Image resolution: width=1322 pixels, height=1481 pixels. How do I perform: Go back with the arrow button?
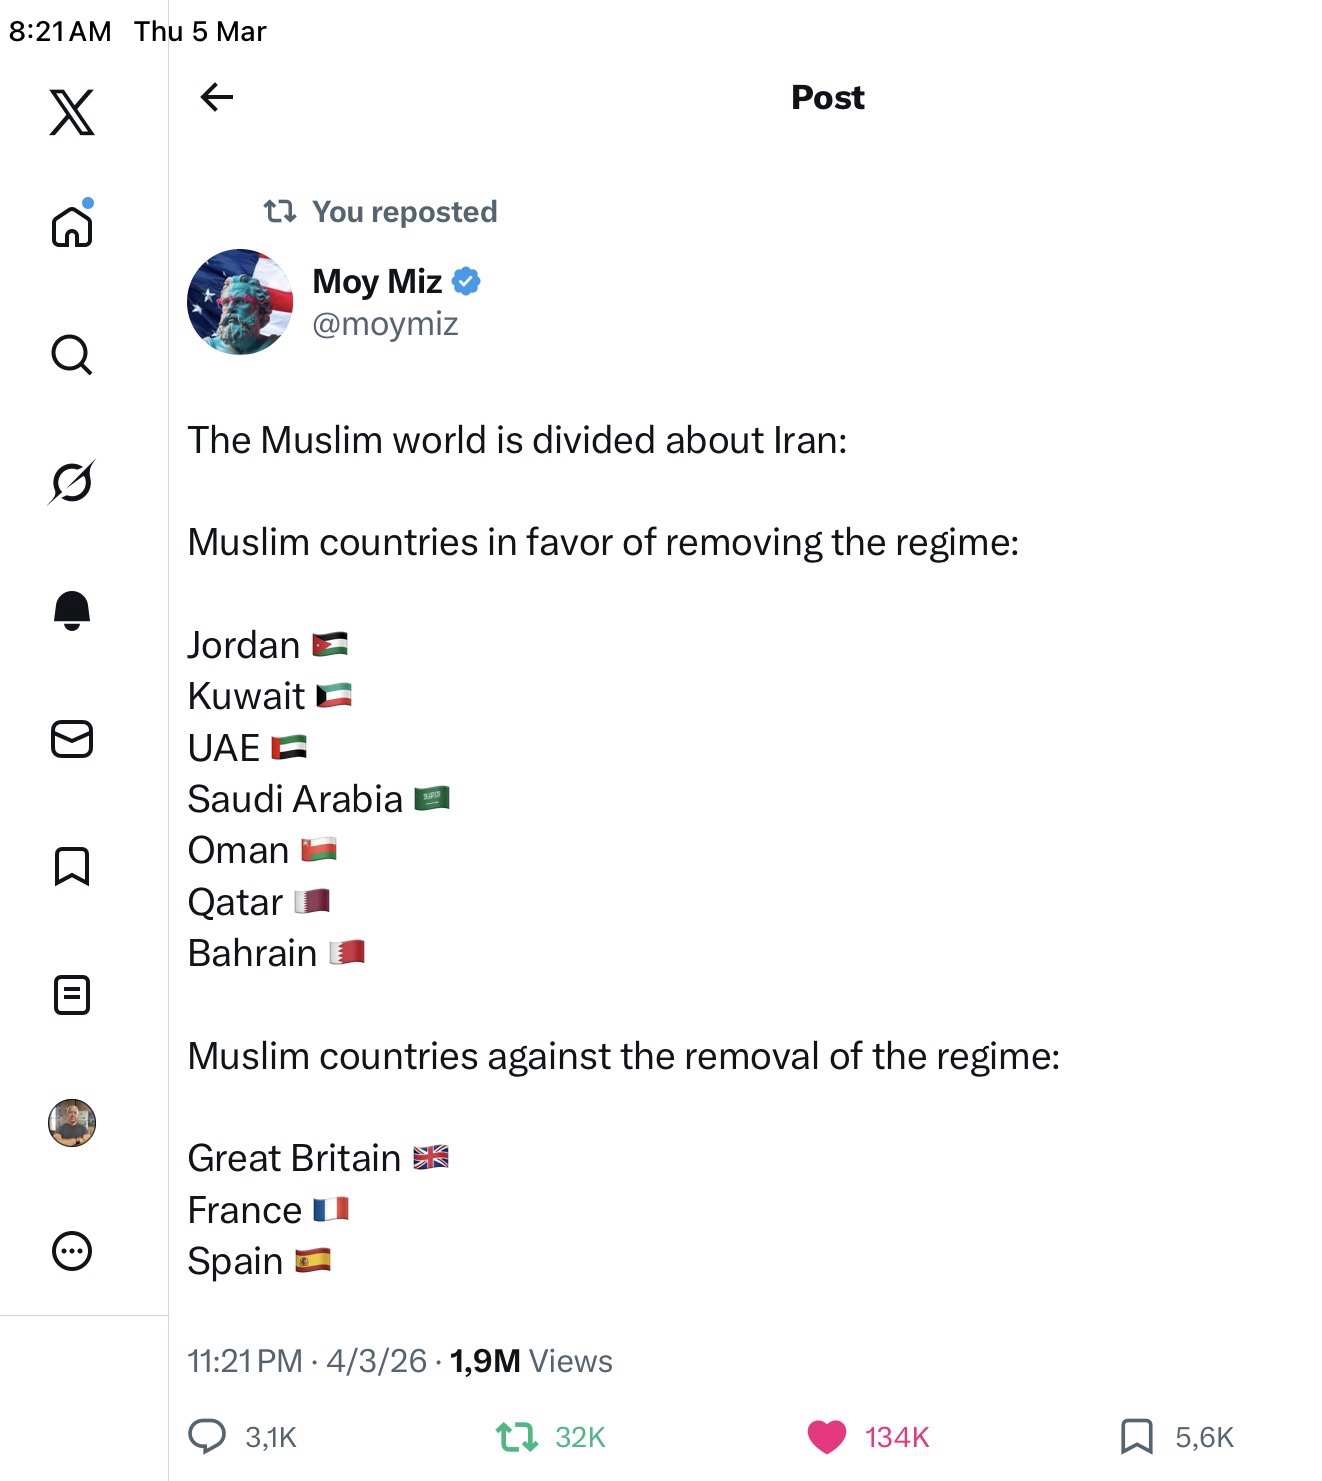[217, 97]
